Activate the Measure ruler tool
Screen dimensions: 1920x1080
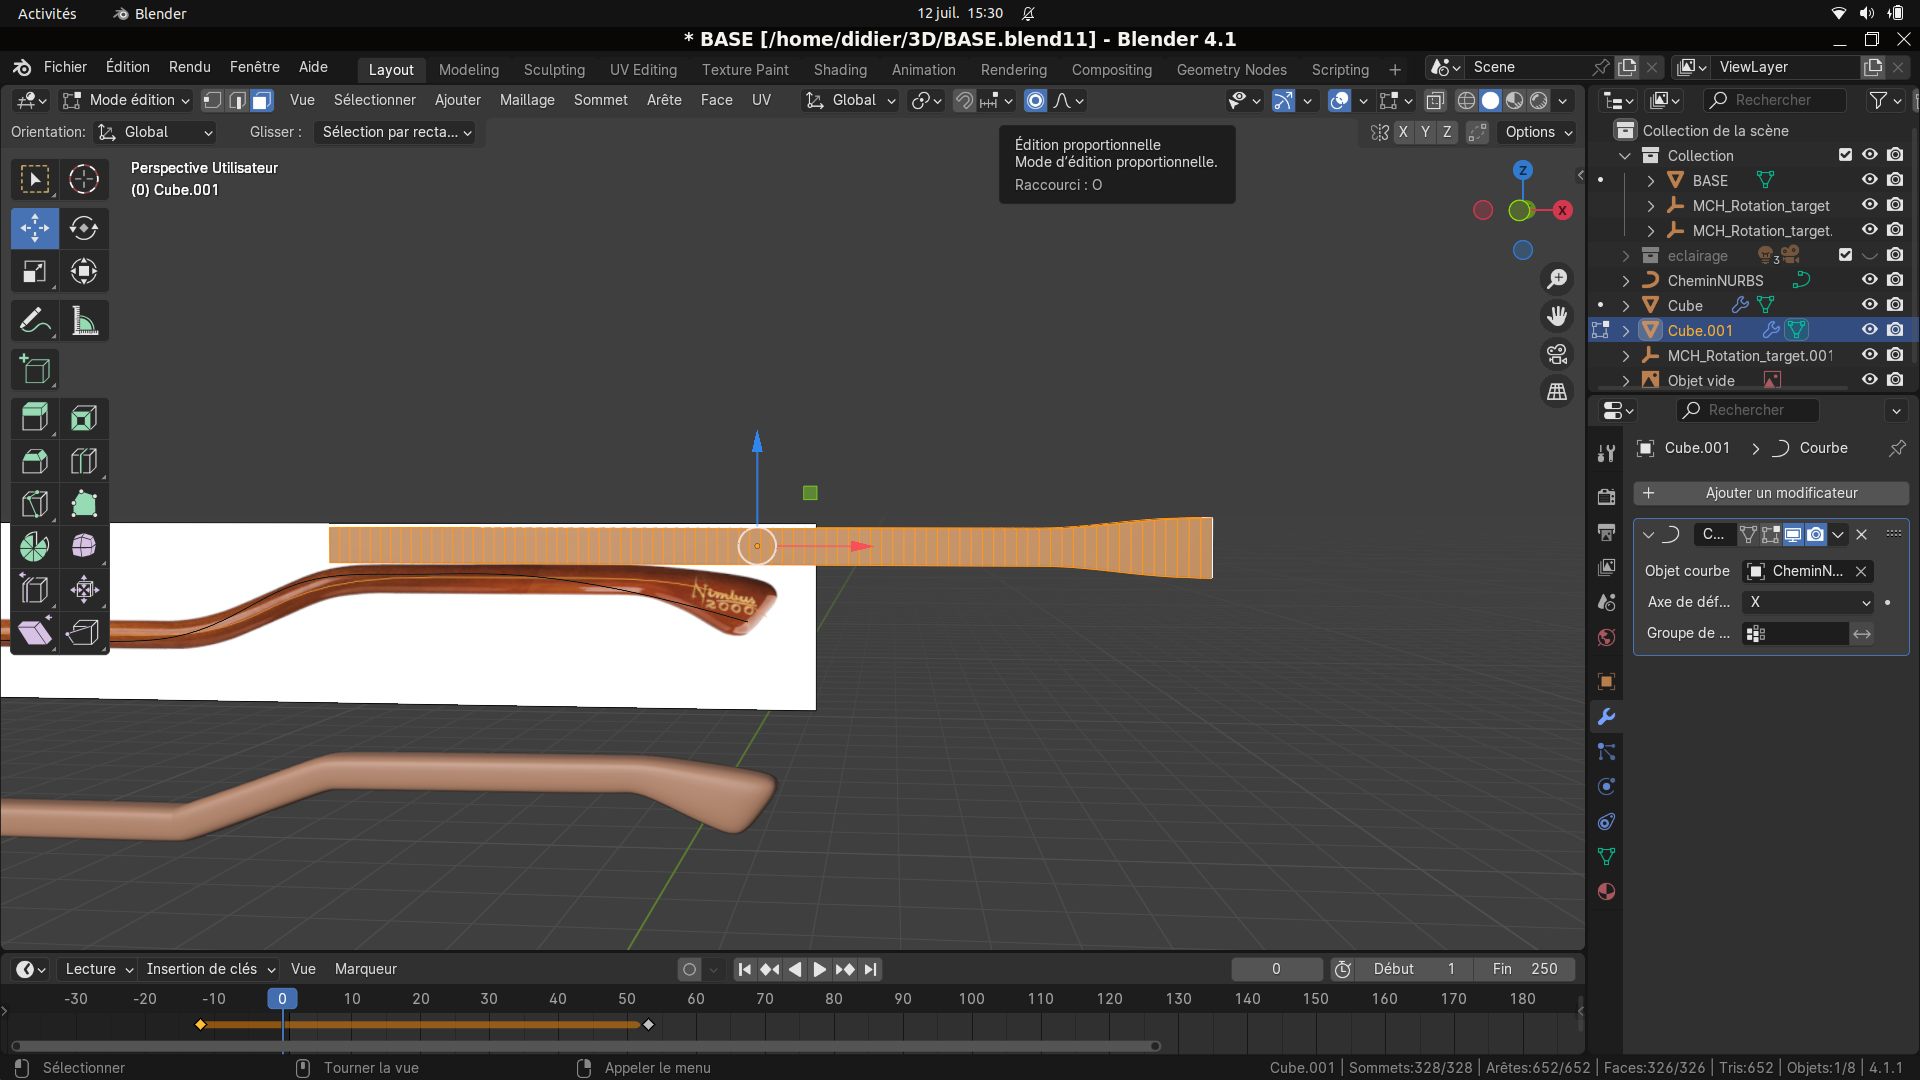tap(84, 322)
